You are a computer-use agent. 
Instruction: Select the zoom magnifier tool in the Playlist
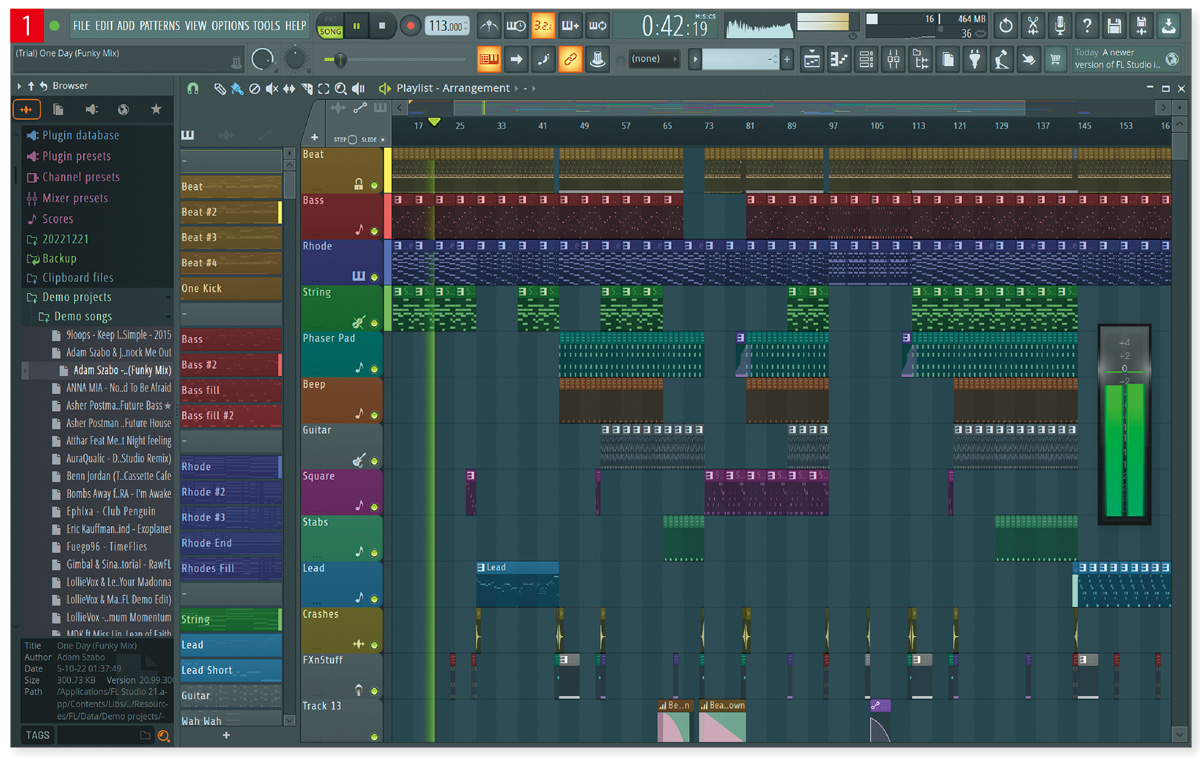pos(341,89)
